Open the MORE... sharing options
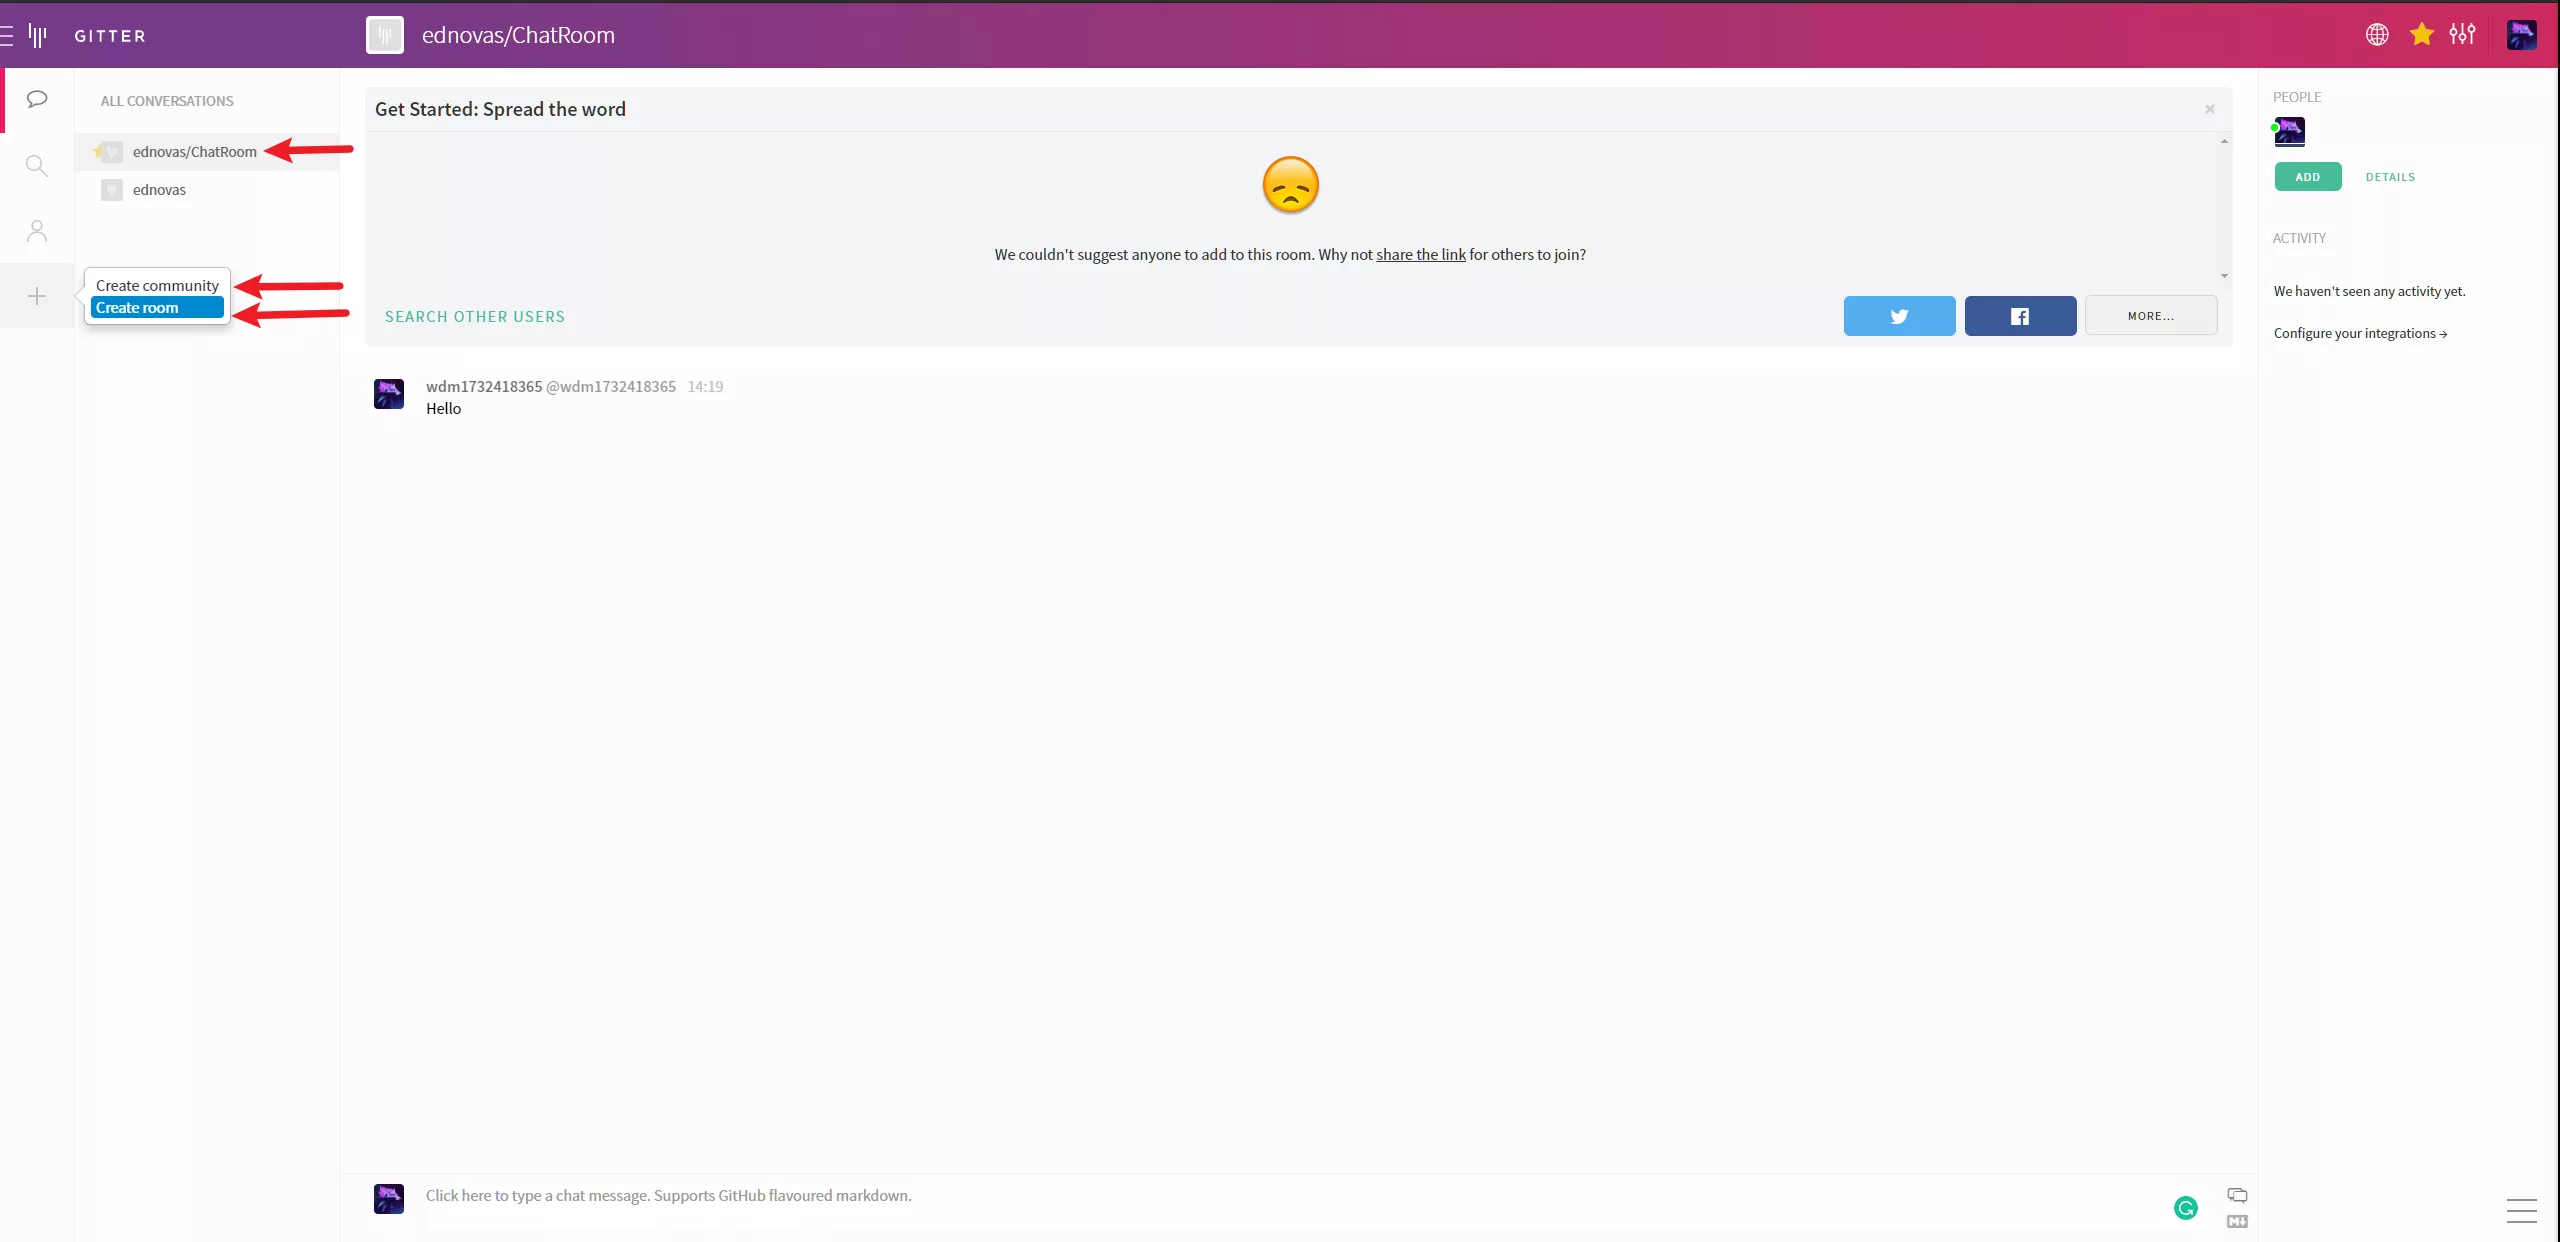The image size is (2560, 1242). [2150, 316]
